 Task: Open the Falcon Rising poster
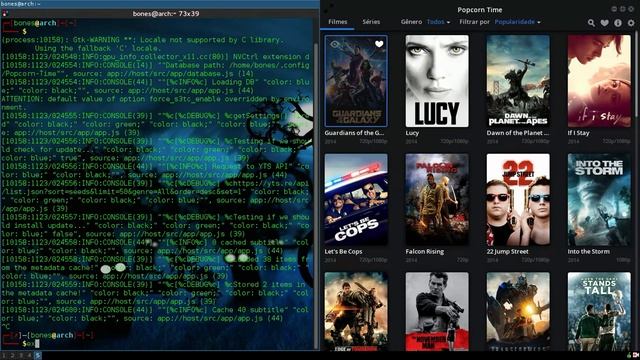pyautogui.click(x=437, y=200)
